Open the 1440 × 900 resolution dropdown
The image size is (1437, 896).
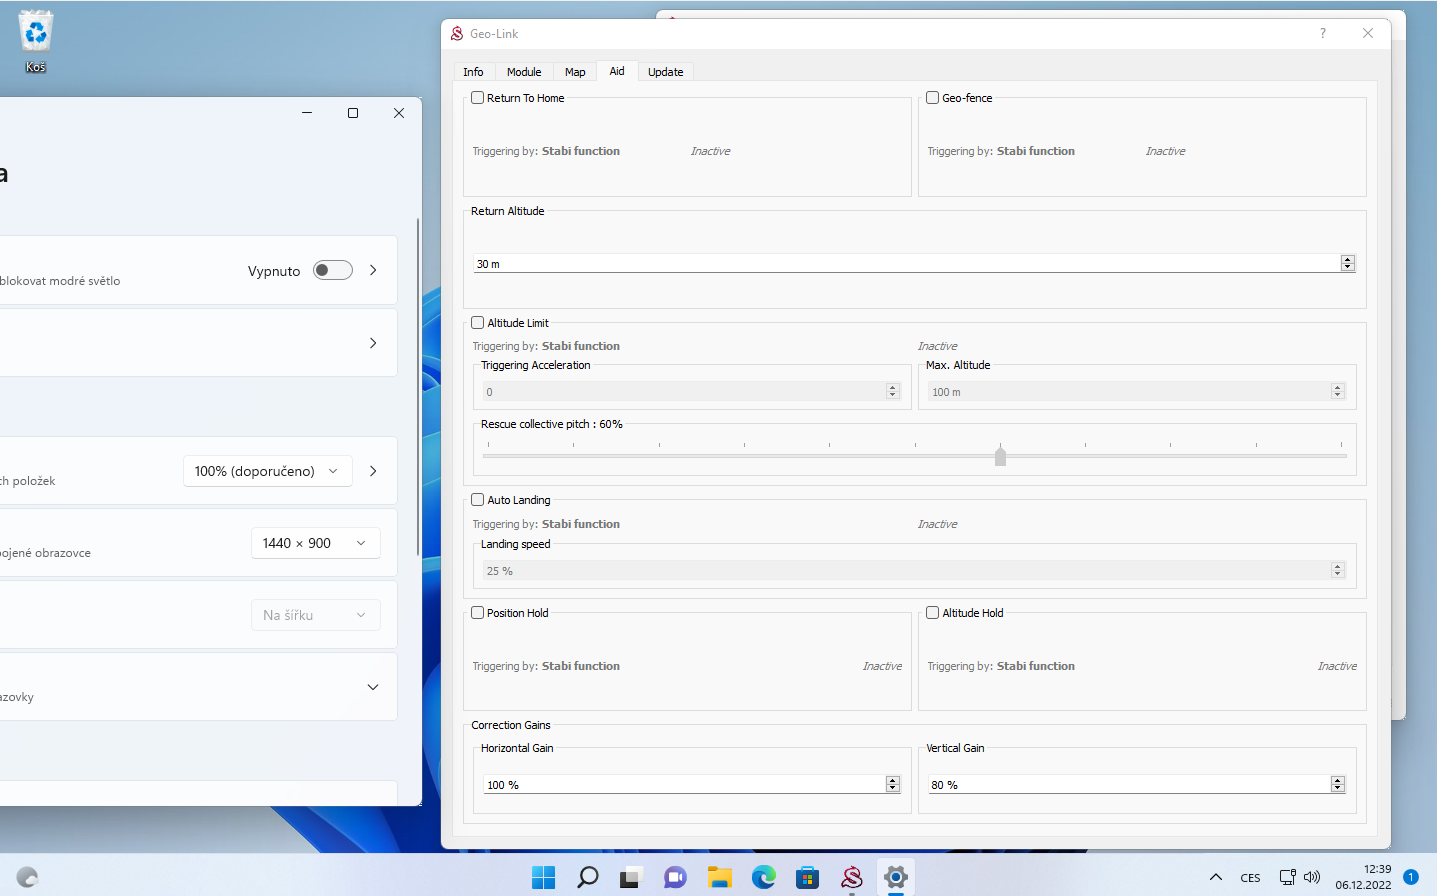pyautogui.click(x=314, y=543)
